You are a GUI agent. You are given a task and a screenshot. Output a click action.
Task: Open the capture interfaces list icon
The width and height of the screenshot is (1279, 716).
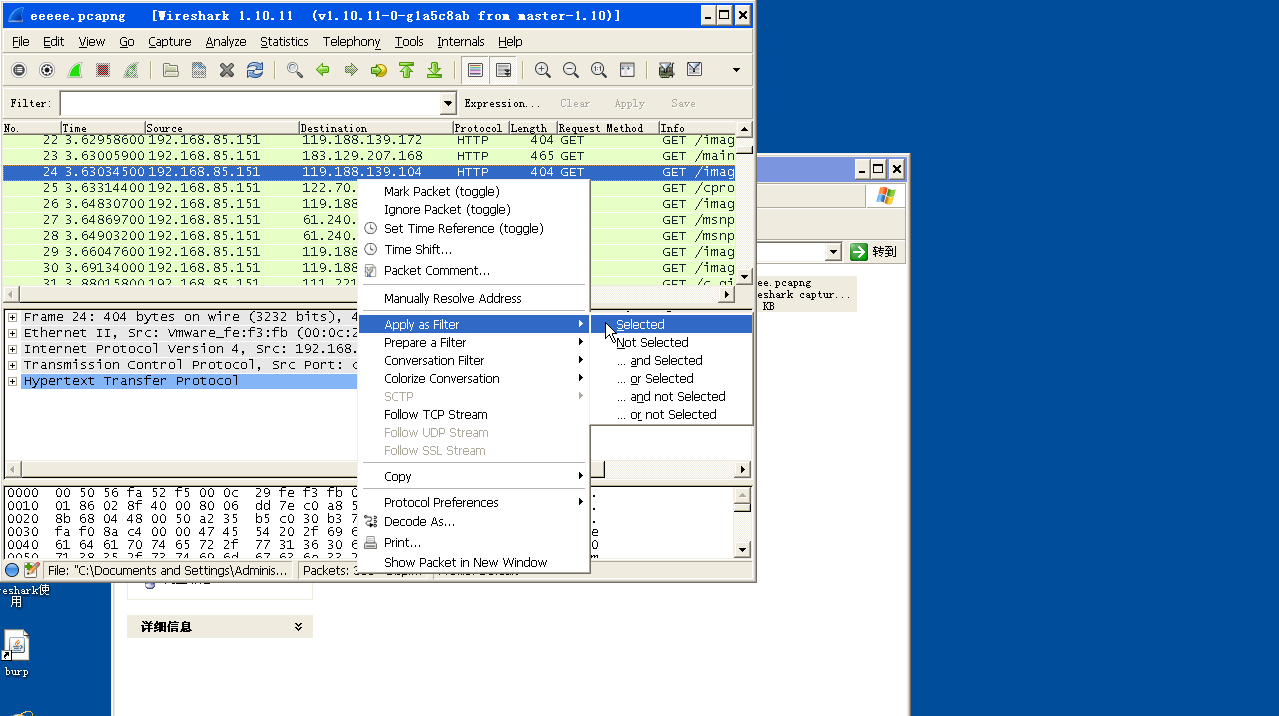[19, 70]
